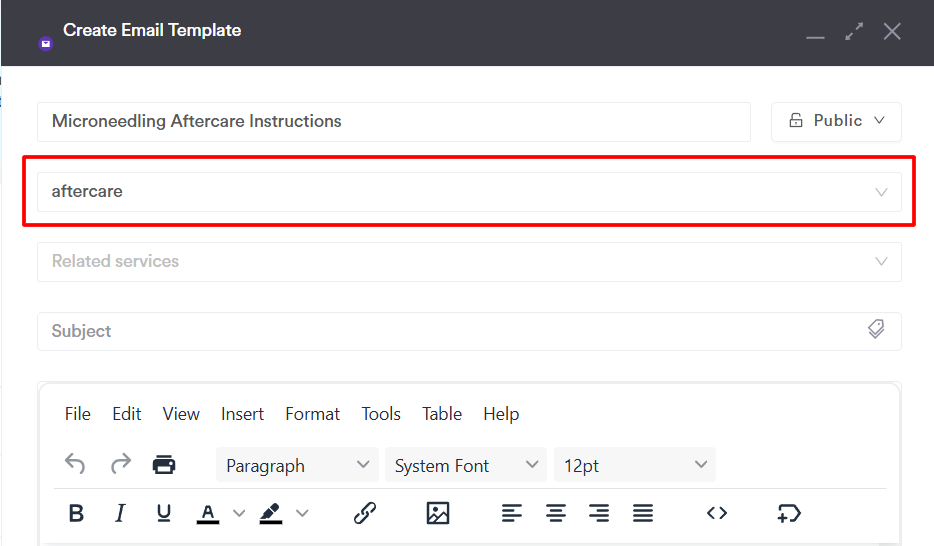Click the Bold formatting icon
Viewport: 934px width, 546px height.
tap(76, 513)
